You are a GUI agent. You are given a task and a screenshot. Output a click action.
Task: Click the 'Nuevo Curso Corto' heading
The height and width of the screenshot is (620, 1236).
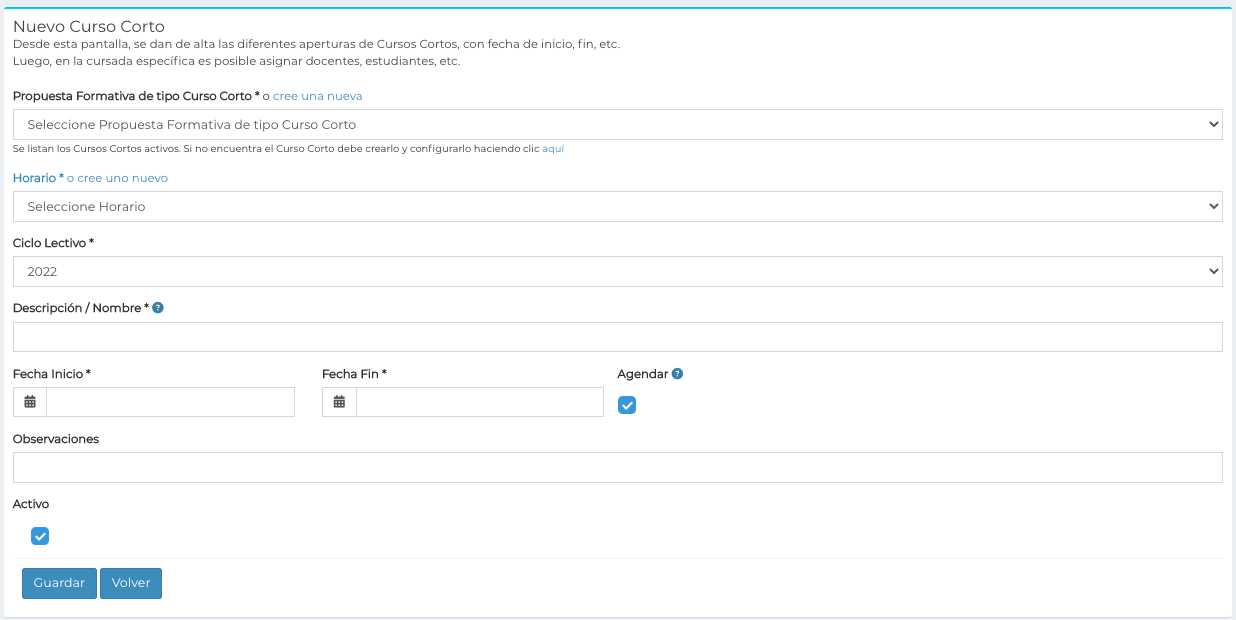(x=89, y=26)
